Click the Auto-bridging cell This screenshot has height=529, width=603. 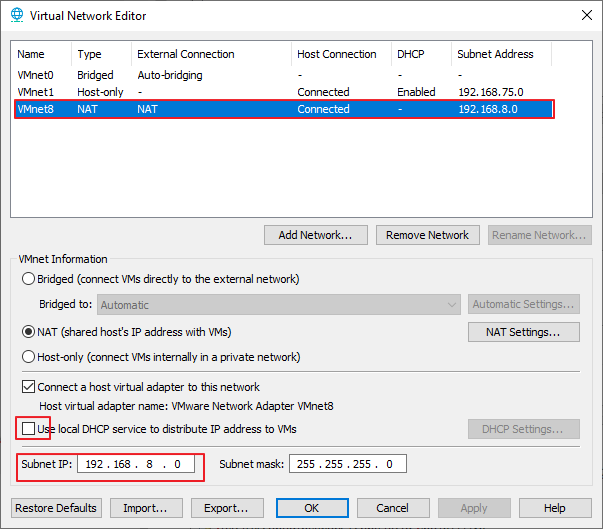coord(170,75)
